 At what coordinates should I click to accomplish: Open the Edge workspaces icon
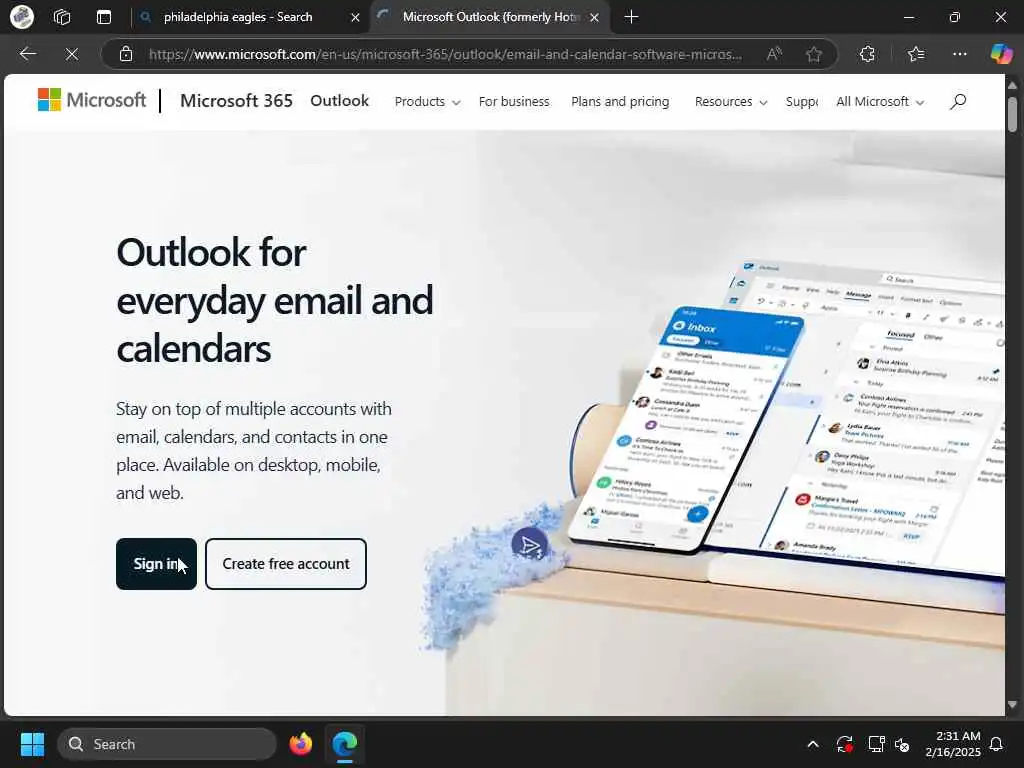(62, 17)
